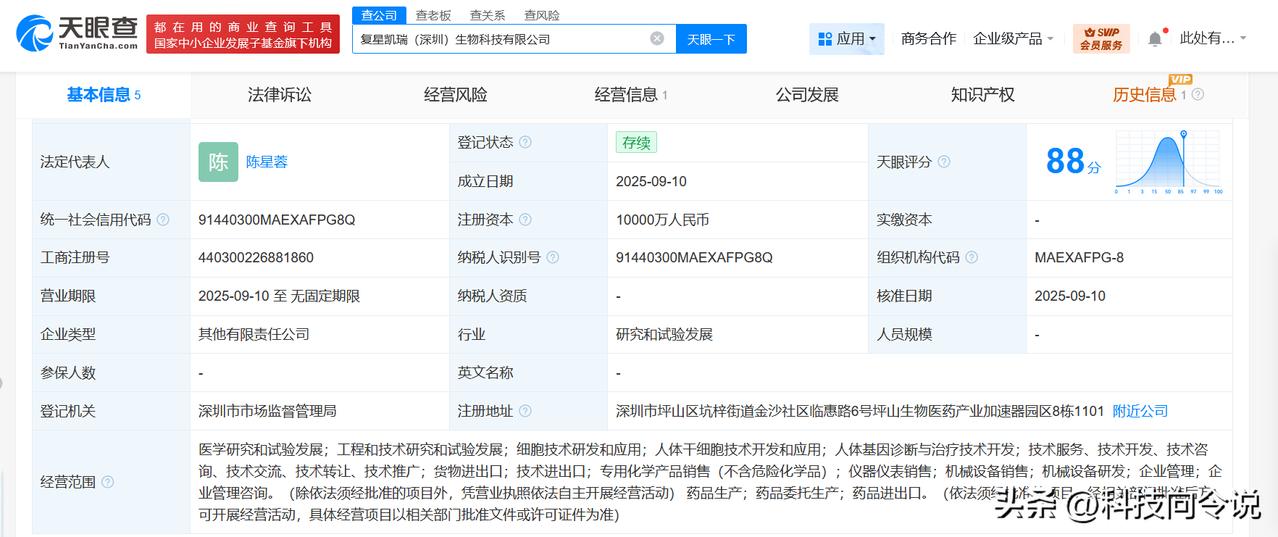Open the 经营风险 tab

pos(456,95)
